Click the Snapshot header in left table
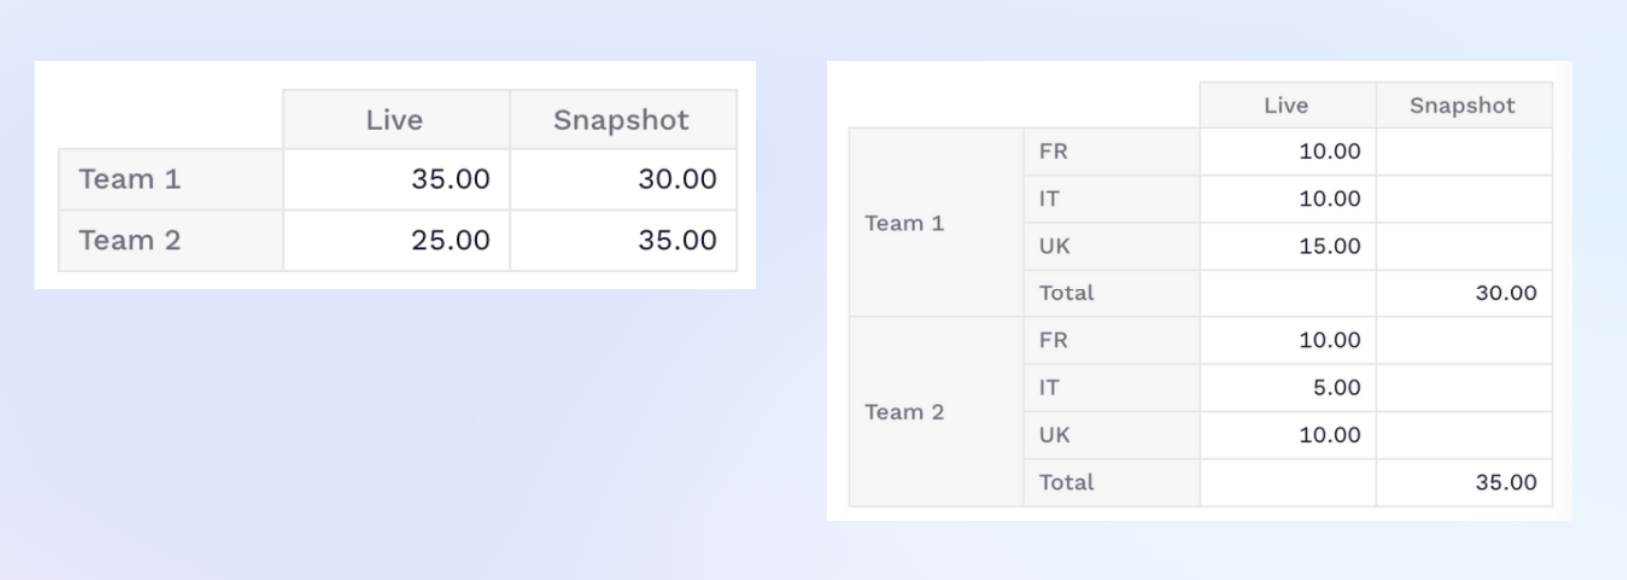Viewport: 1627px width, 580px height. (623, 120)
